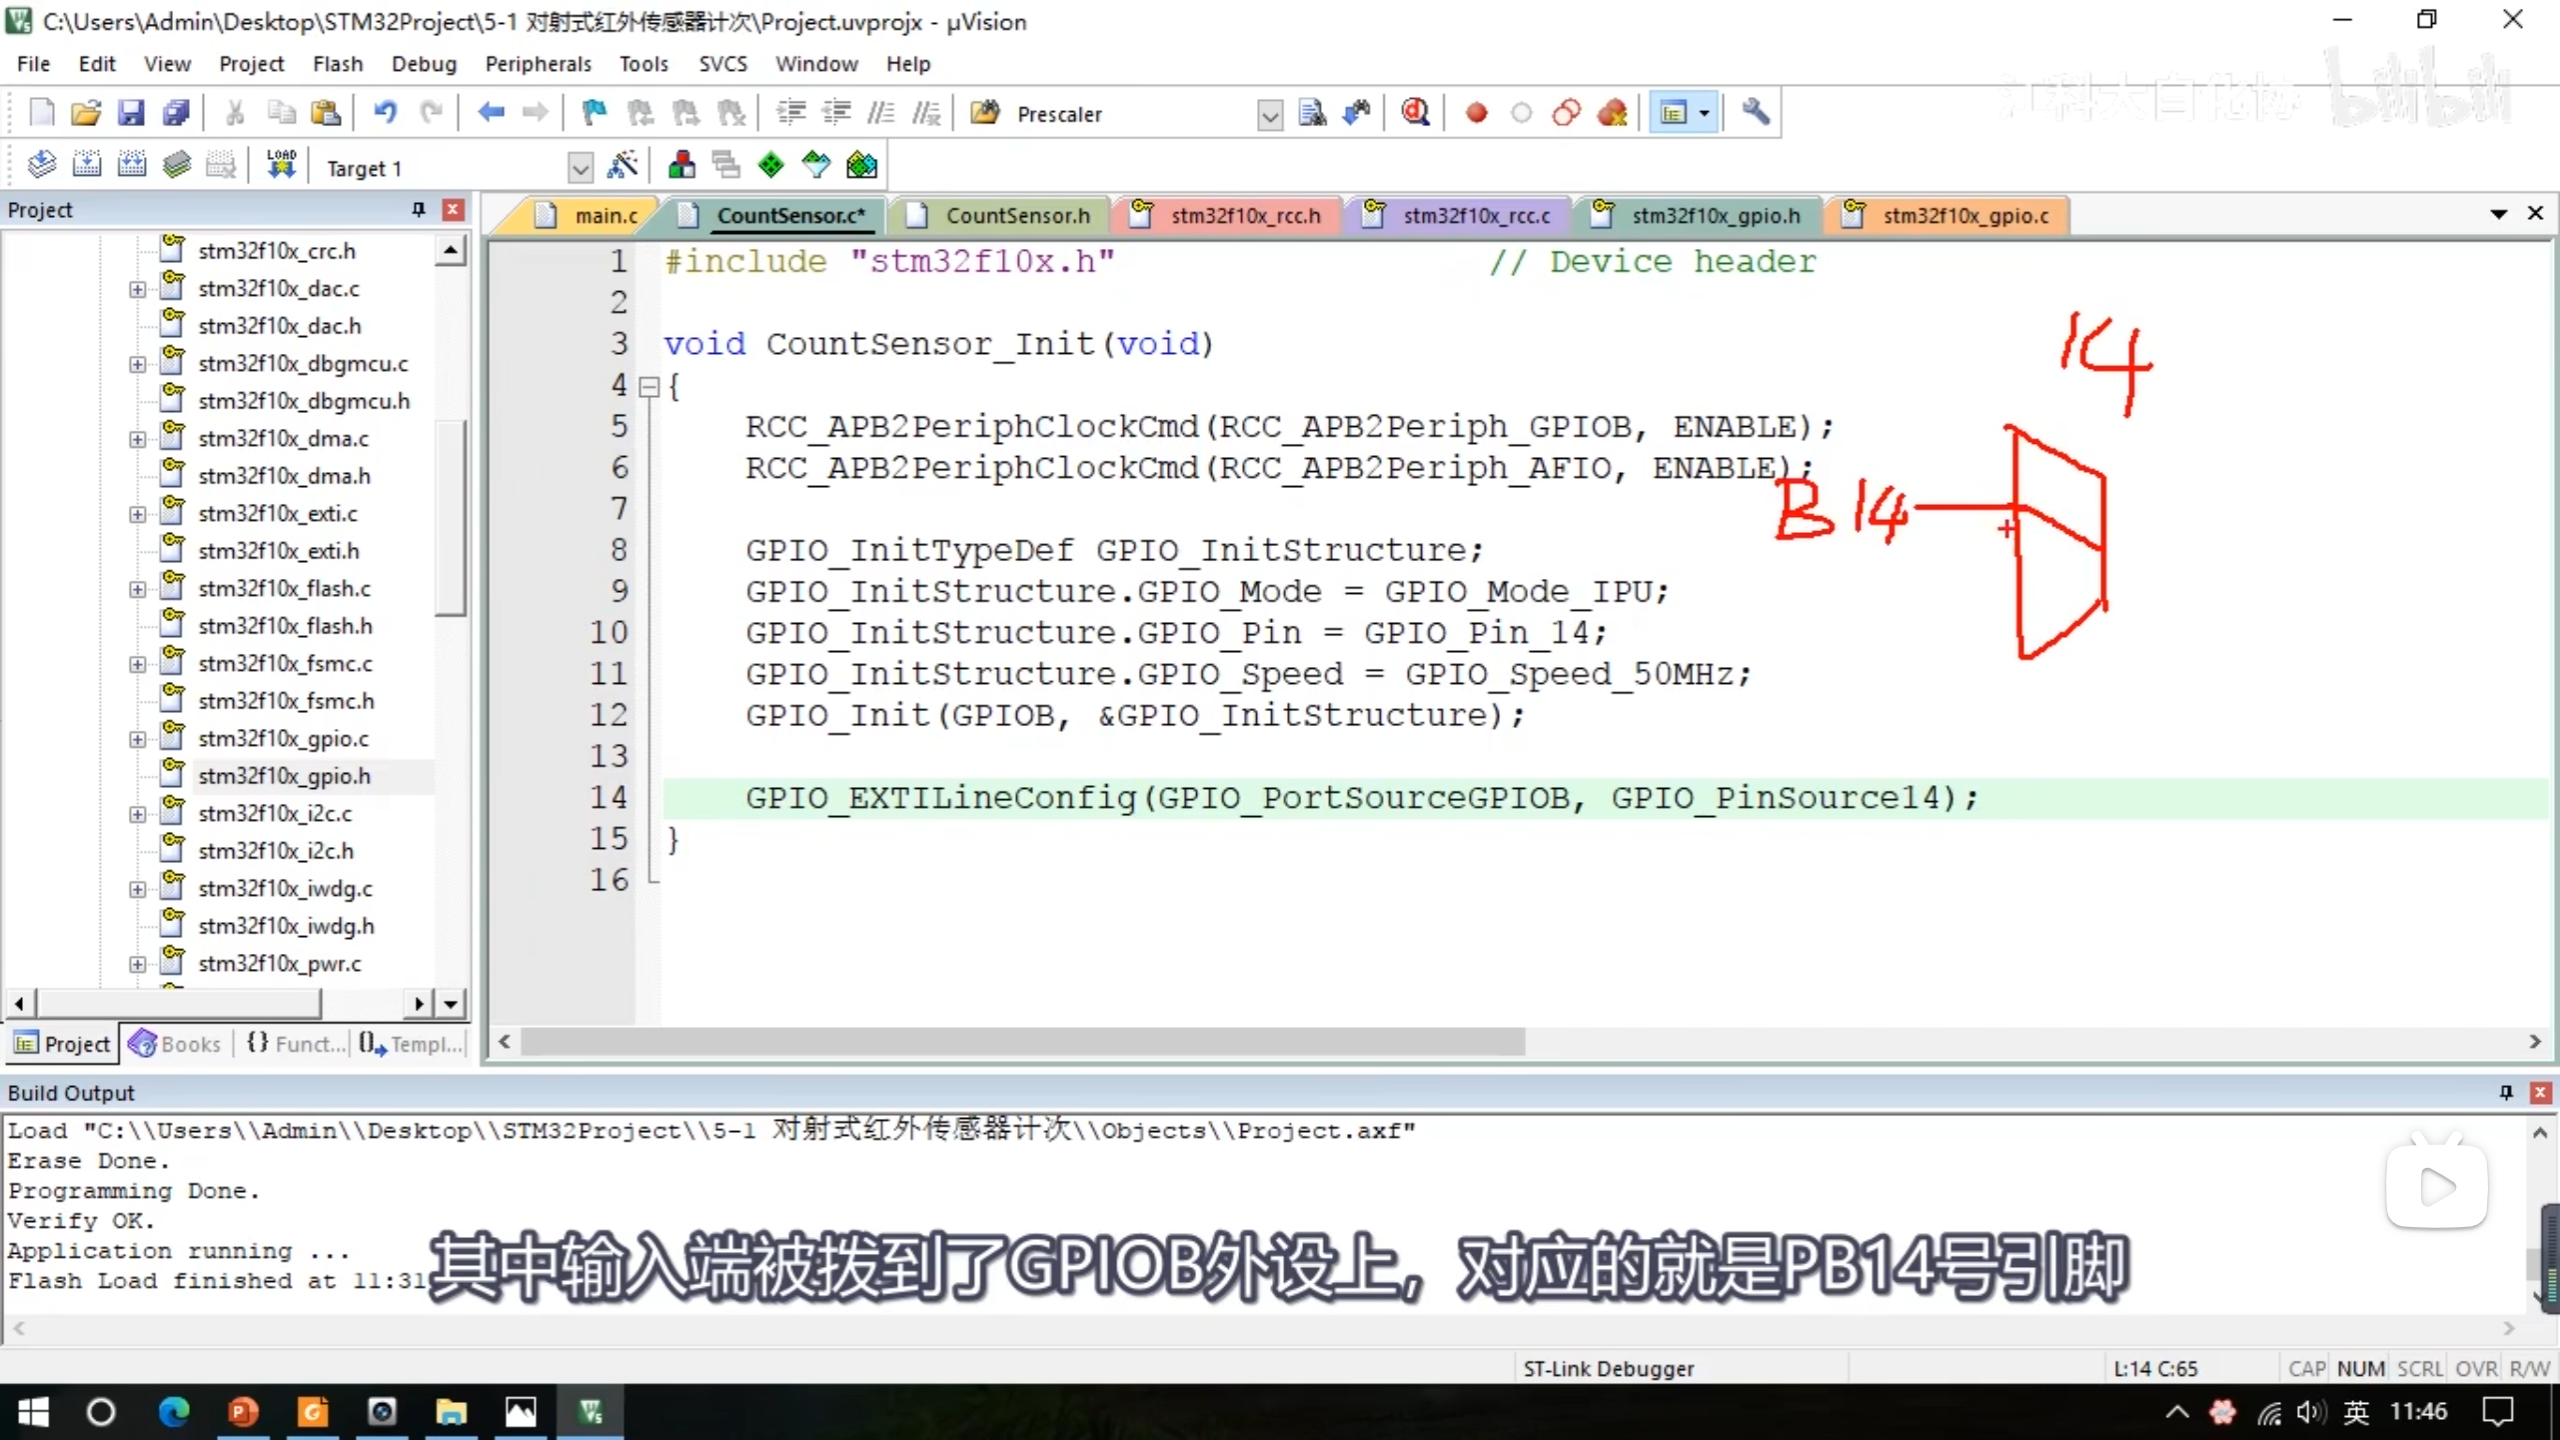
Task: Click the Undo arrow icon
Action: click(385, 113)
